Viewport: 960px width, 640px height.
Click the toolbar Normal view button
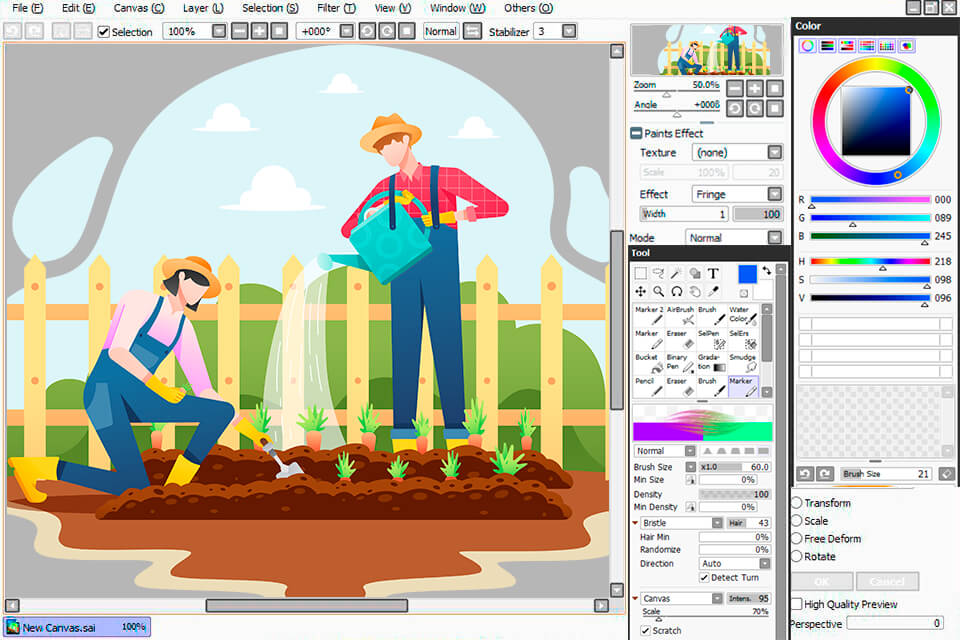(441, 31)
